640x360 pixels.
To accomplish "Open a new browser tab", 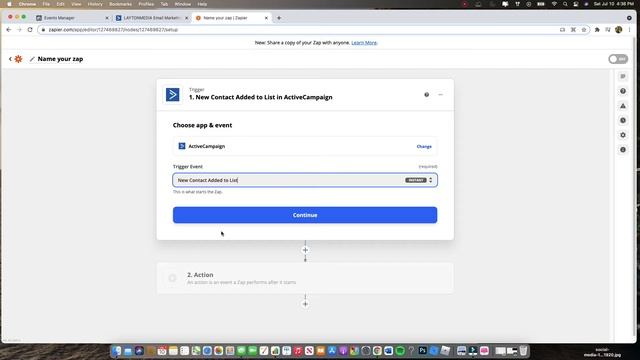I will 279,18.
